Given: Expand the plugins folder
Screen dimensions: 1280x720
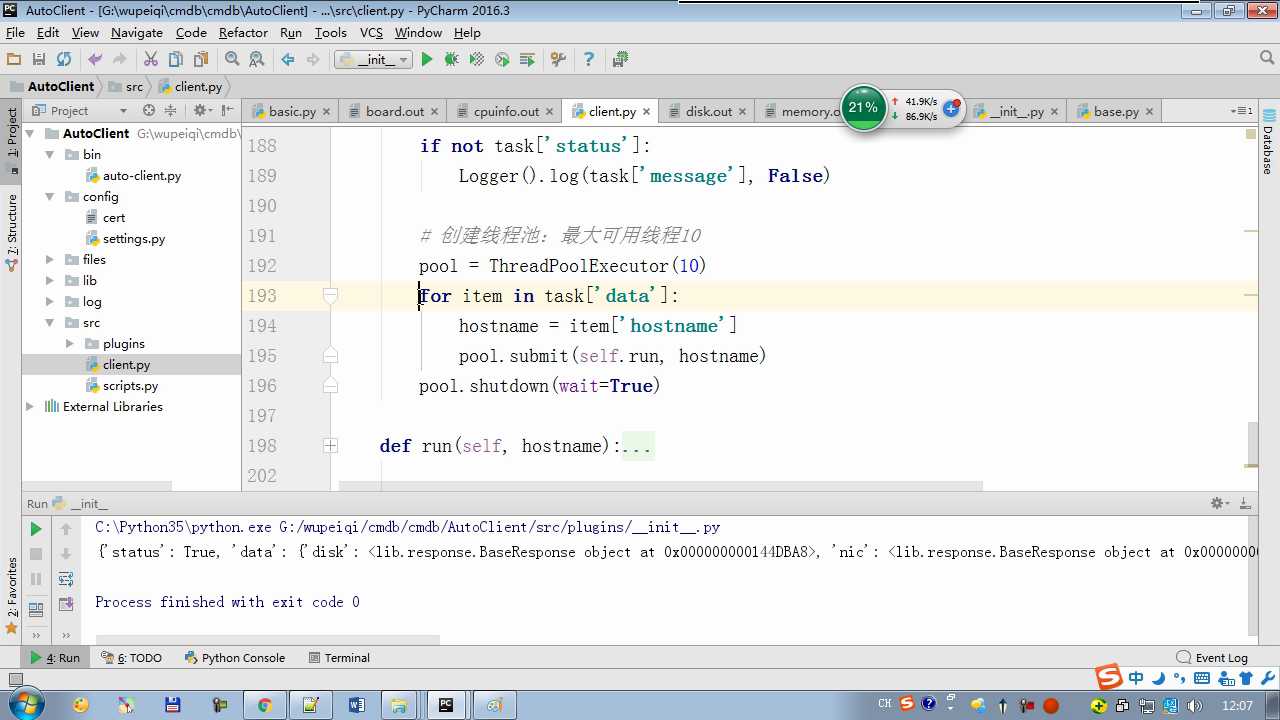Looking at the screenshot, I should tap(70, 343).
